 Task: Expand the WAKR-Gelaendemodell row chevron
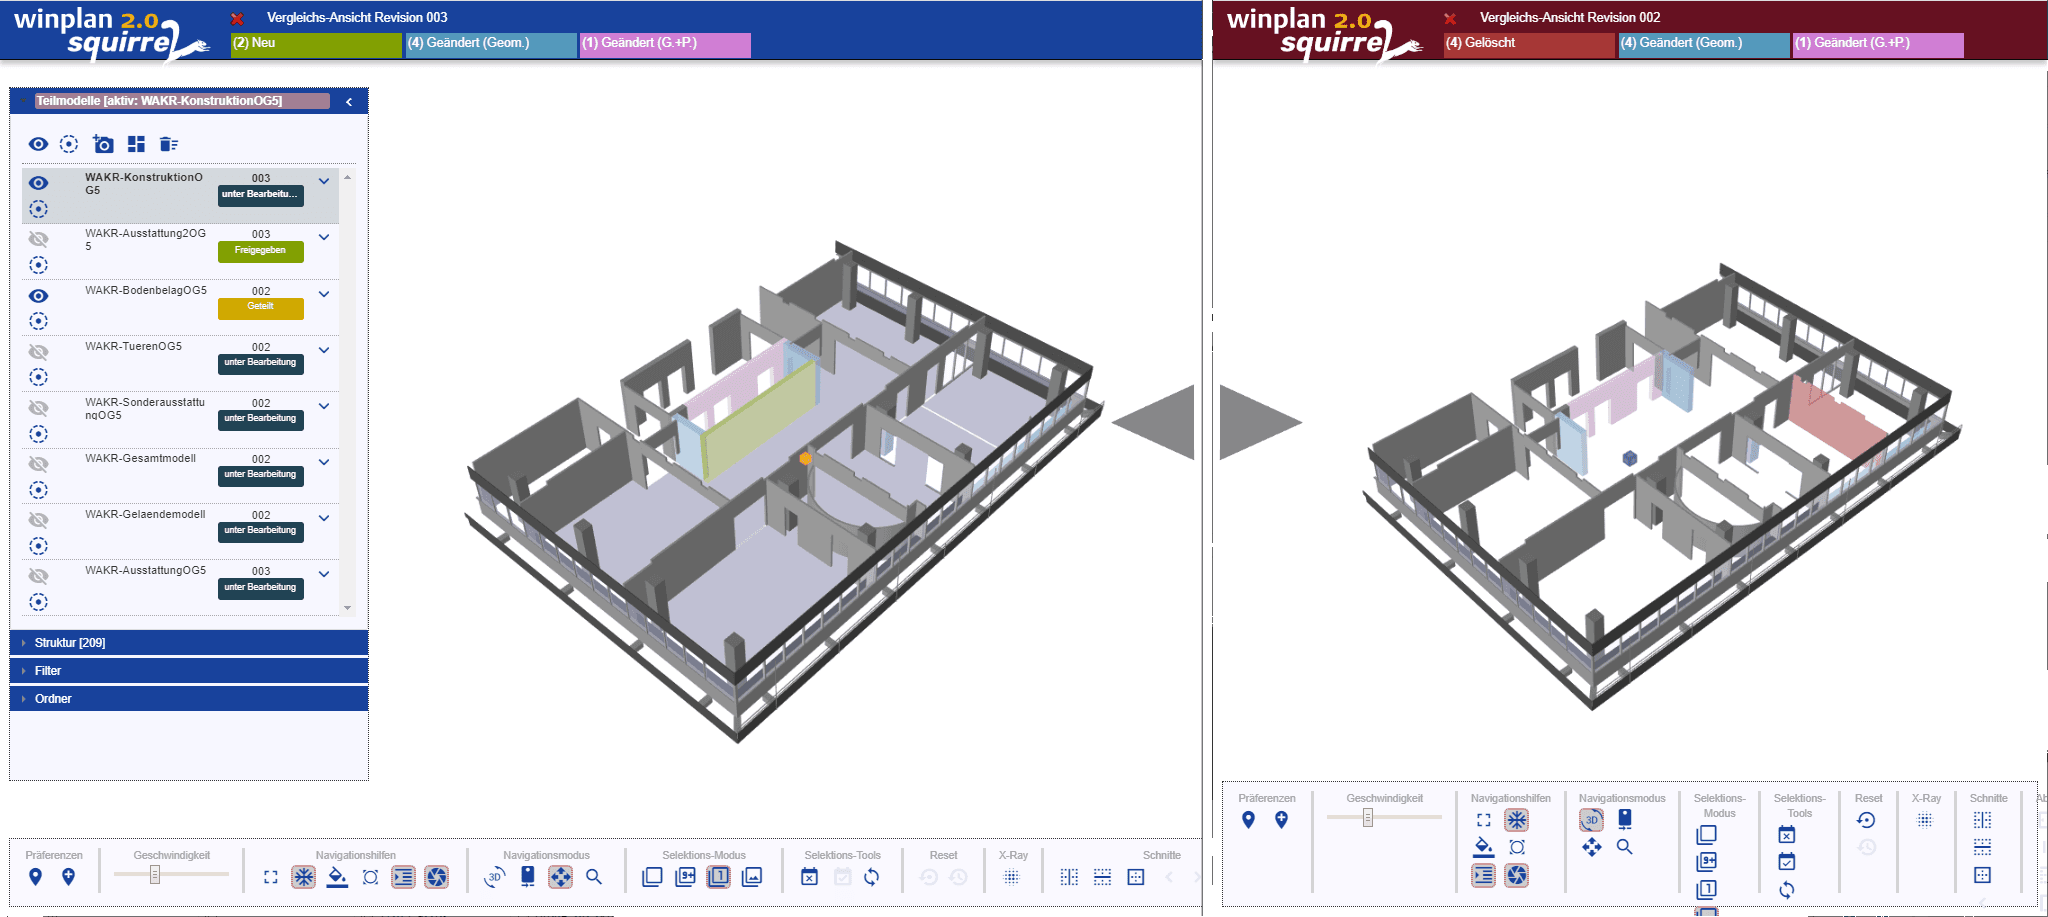(324, 518)
